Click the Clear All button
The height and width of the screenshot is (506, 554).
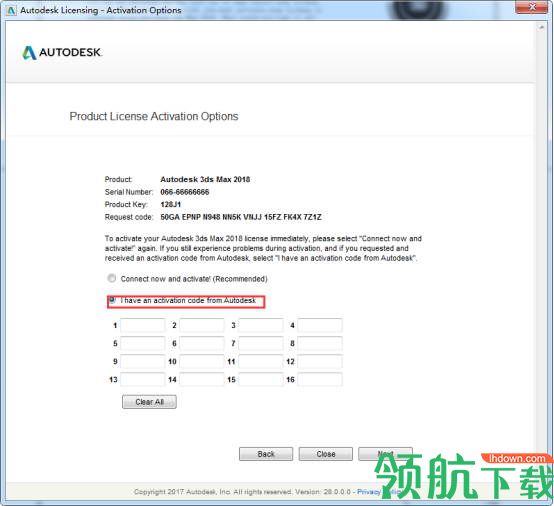(x=149, y=402)
